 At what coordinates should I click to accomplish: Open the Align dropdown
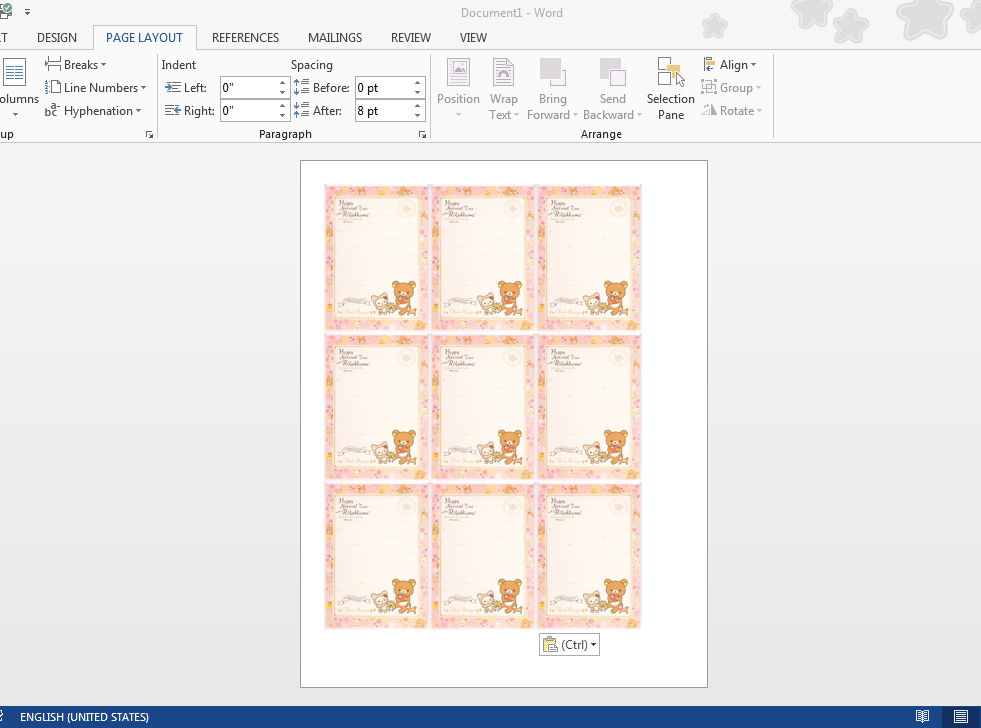coord(729,64)
